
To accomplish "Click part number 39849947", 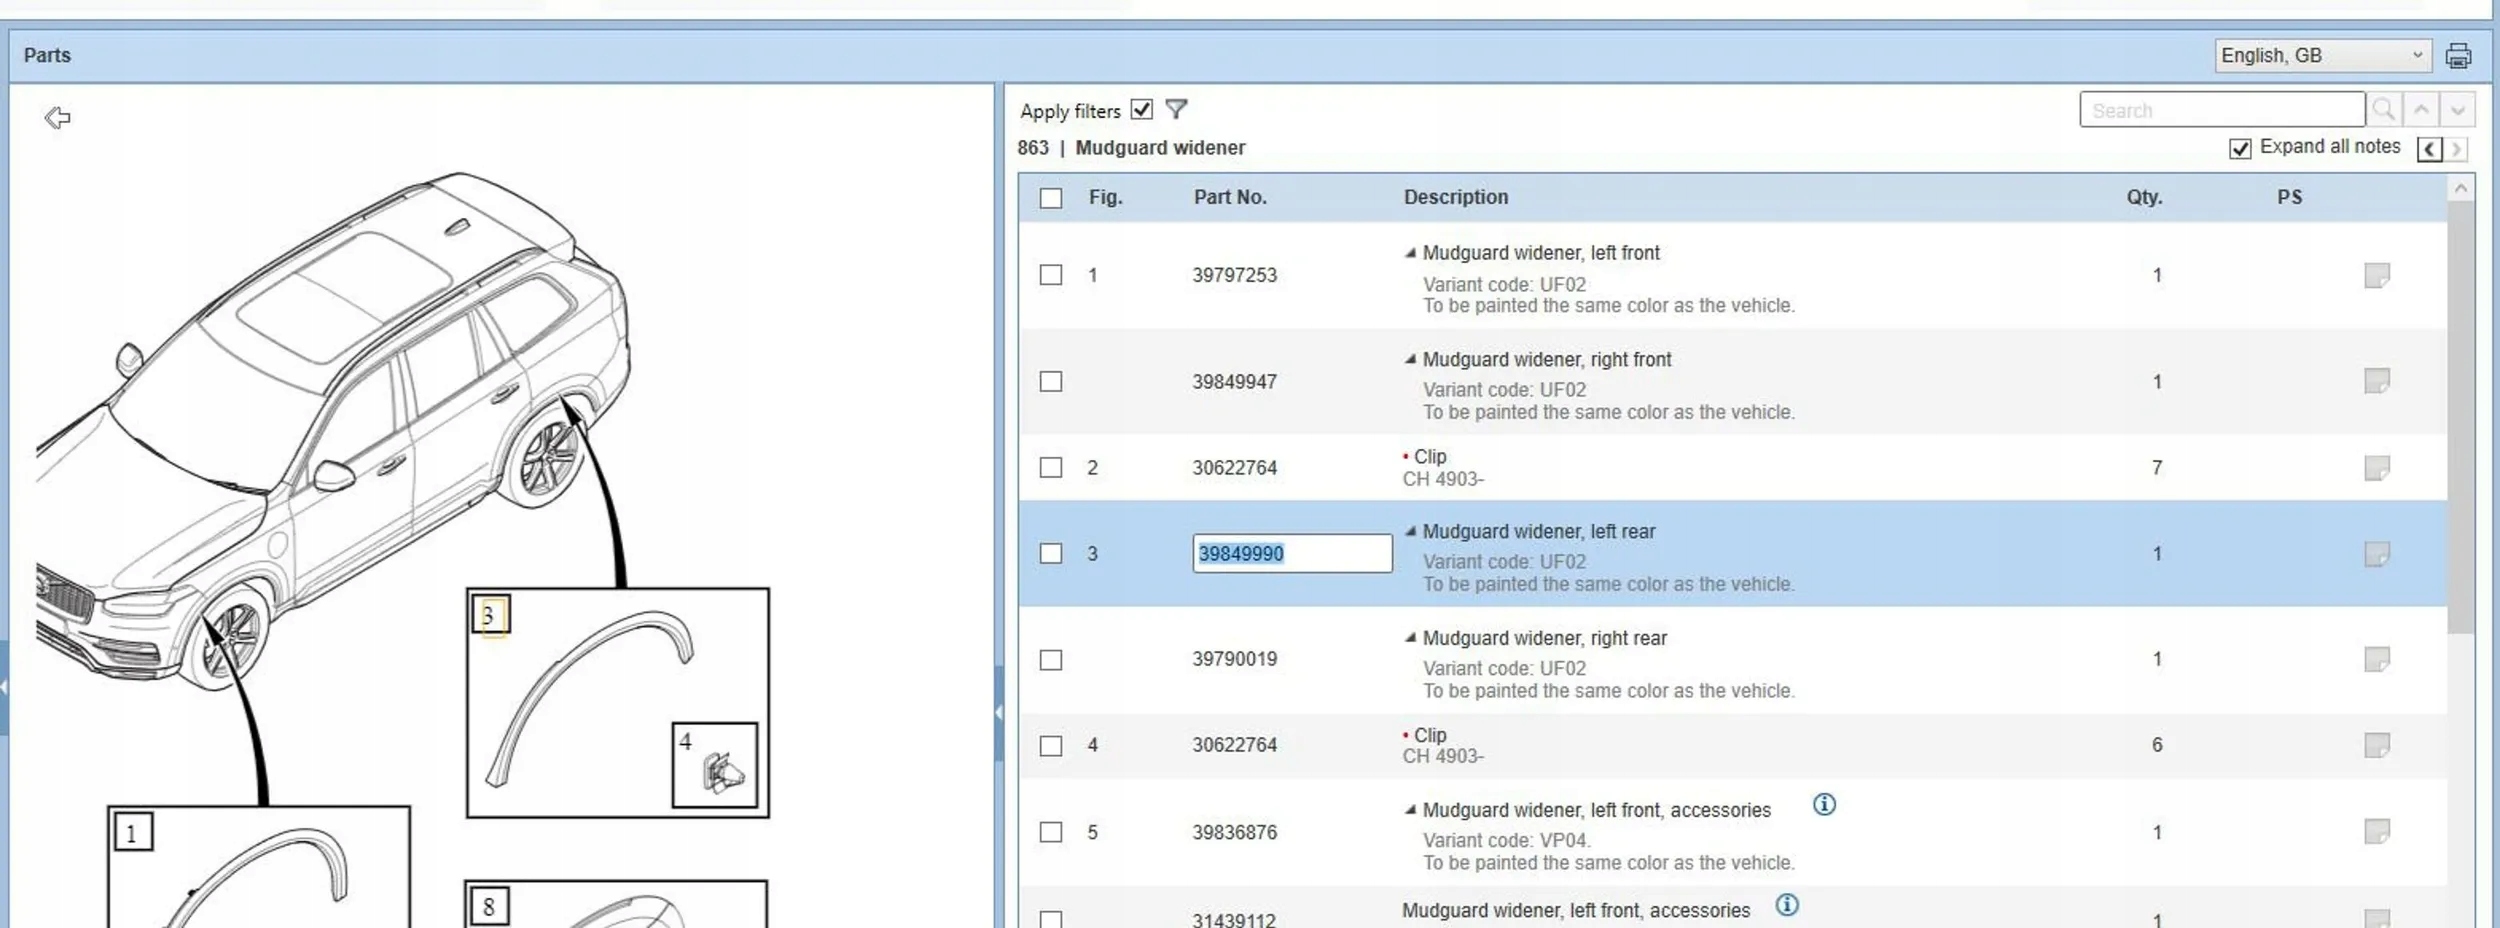I will (1234, 382).
